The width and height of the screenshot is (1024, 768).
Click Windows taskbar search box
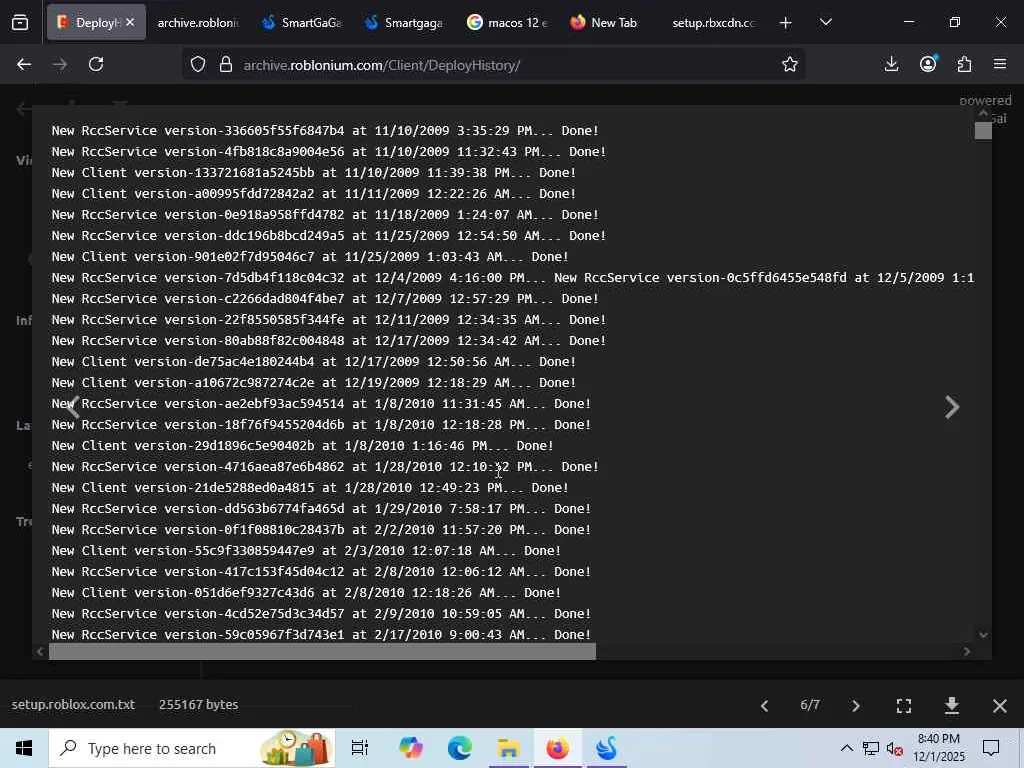click(192, 748)
